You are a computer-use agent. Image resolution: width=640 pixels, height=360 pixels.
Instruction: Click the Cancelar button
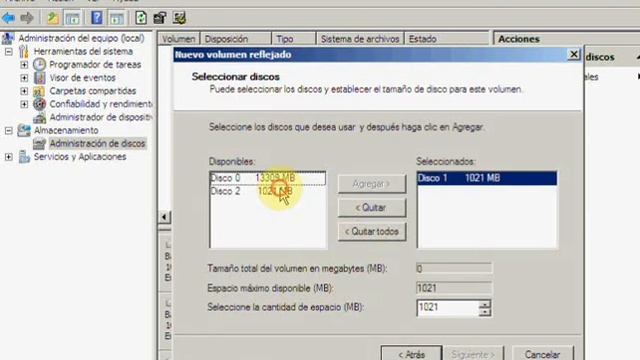coord(542,353)
